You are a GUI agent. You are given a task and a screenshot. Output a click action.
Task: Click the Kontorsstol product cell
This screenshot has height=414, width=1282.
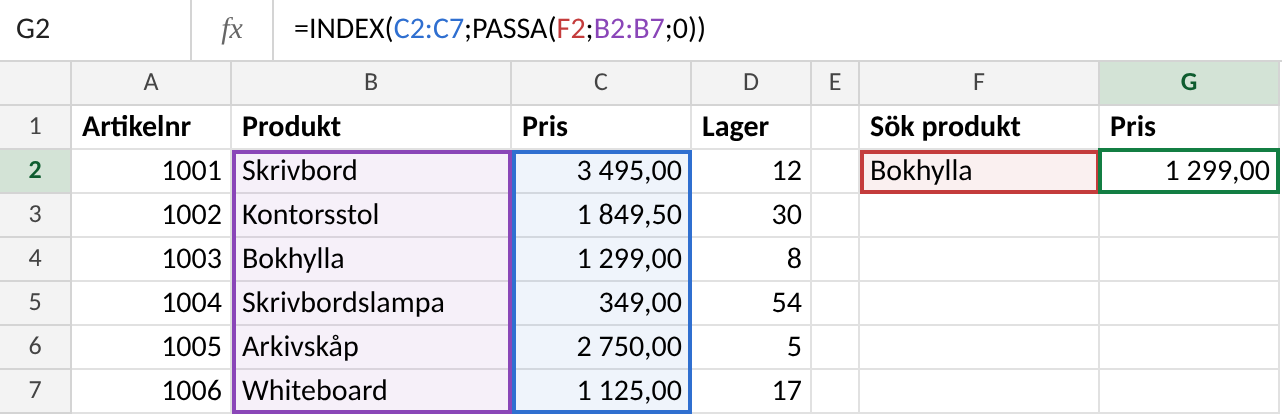pyautogui.click(x=371, y=214)
